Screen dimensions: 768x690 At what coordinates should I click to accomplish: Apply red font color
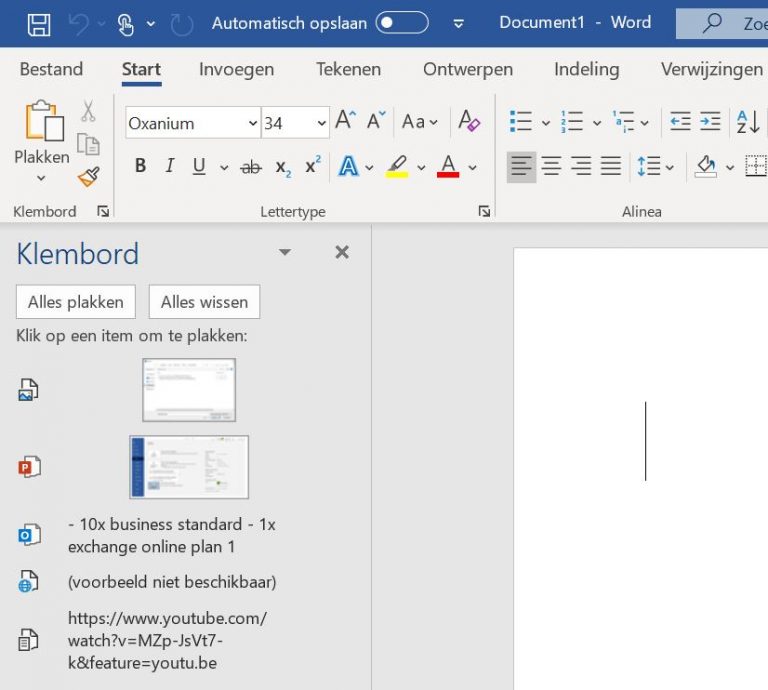pyautogui.click(x=448, y=167)
